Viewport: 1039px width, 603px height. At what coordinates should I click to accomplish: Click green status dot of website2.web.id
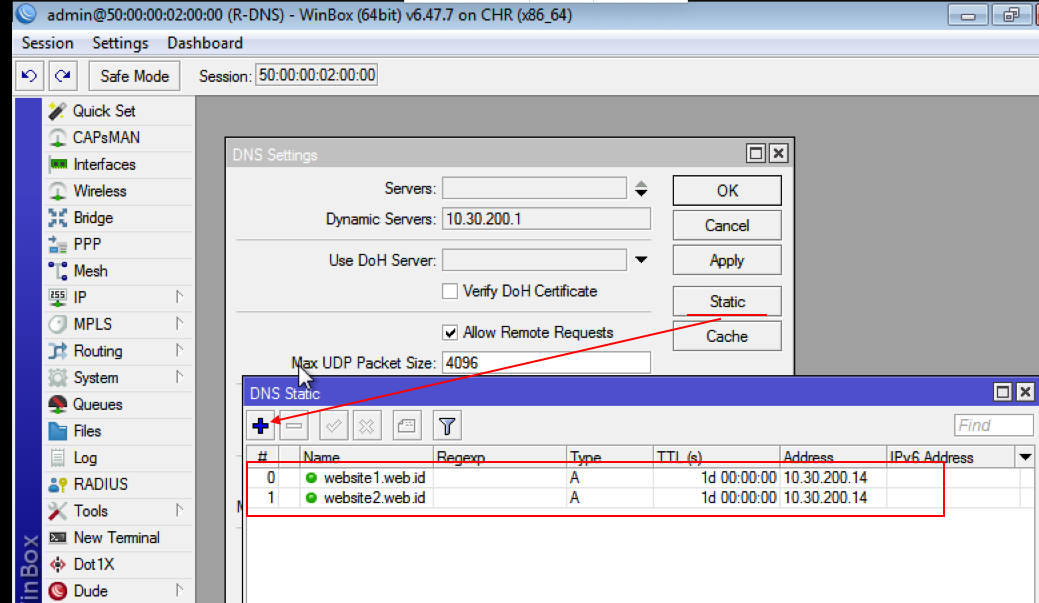point(311,498)
